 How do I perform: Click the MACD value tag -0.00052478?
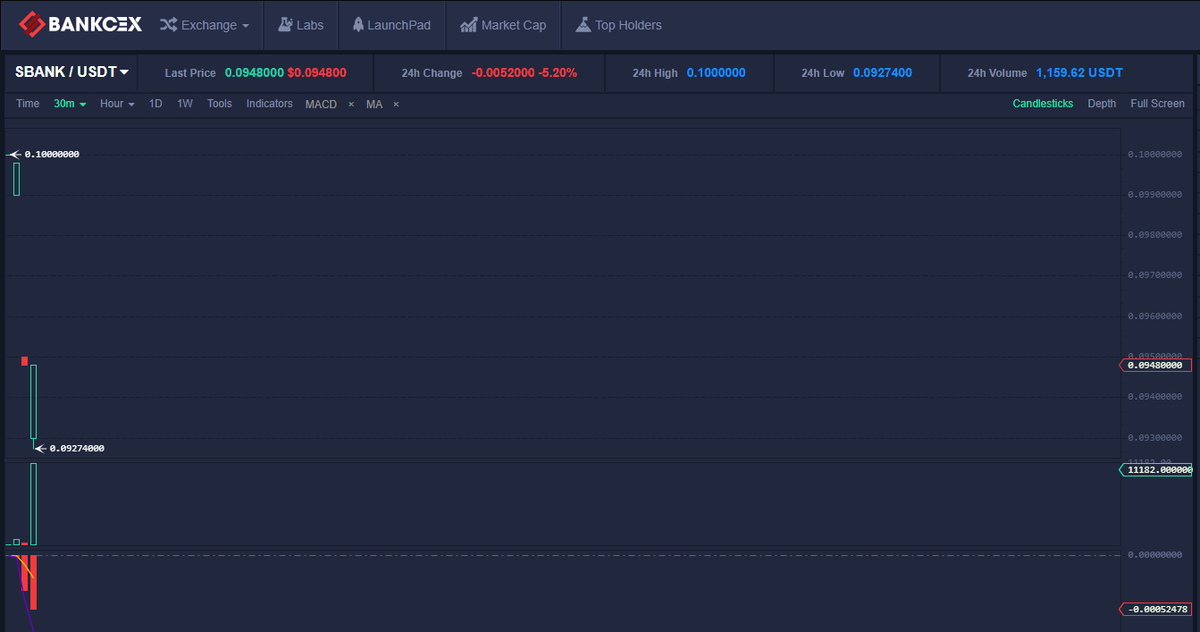click(x=1155, y=609)
